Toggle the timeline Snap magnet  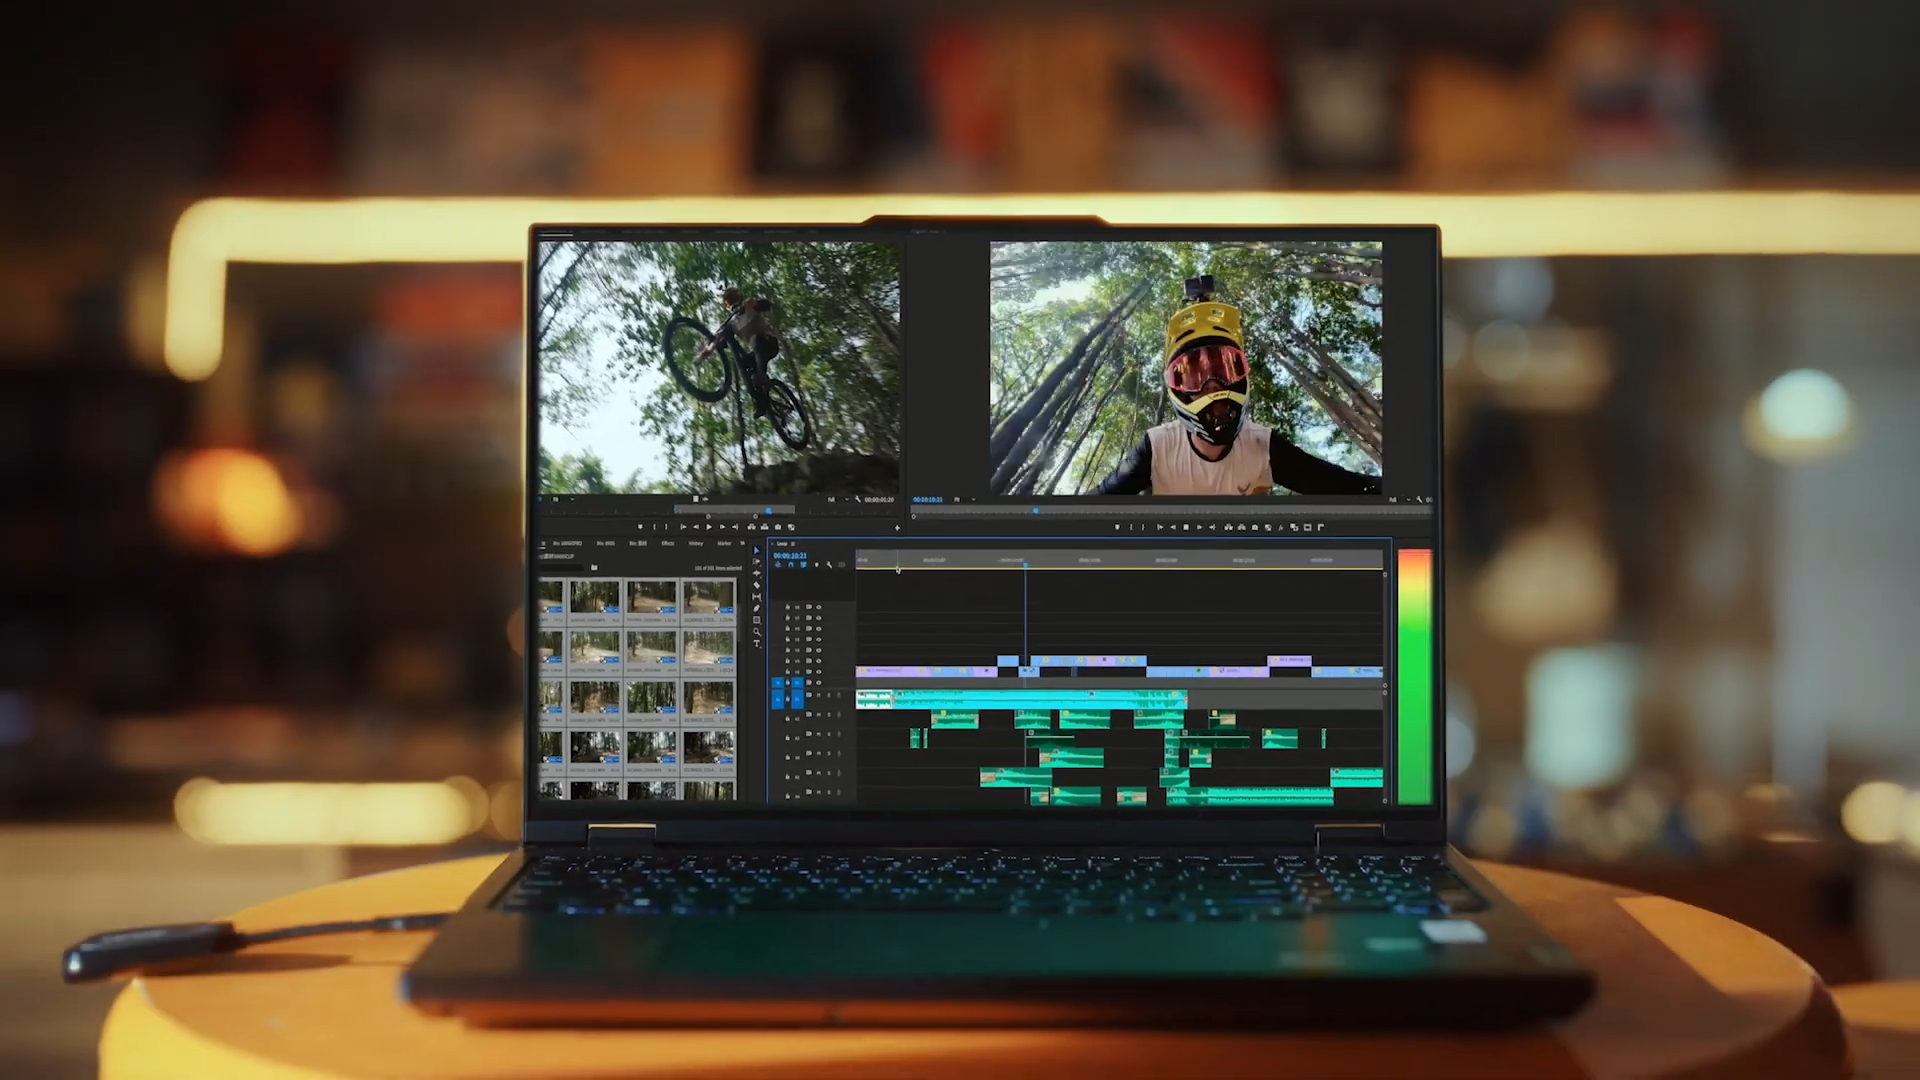(x=790, y=565)
